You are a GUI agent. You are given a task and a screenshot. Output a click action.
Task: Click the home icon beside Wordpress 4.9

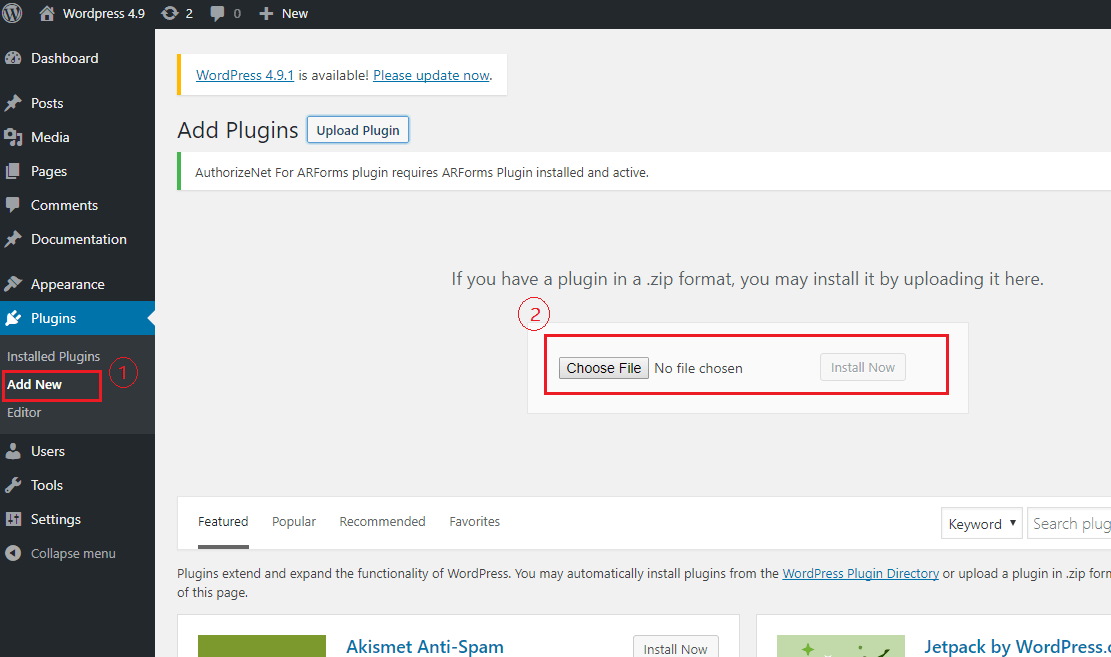(47, 13)
